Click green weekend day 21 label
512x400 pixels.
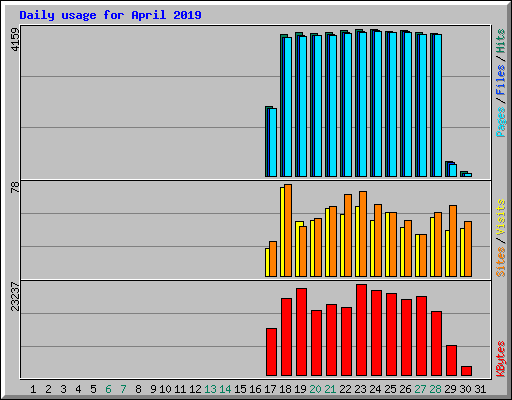[x=330, y=389]
